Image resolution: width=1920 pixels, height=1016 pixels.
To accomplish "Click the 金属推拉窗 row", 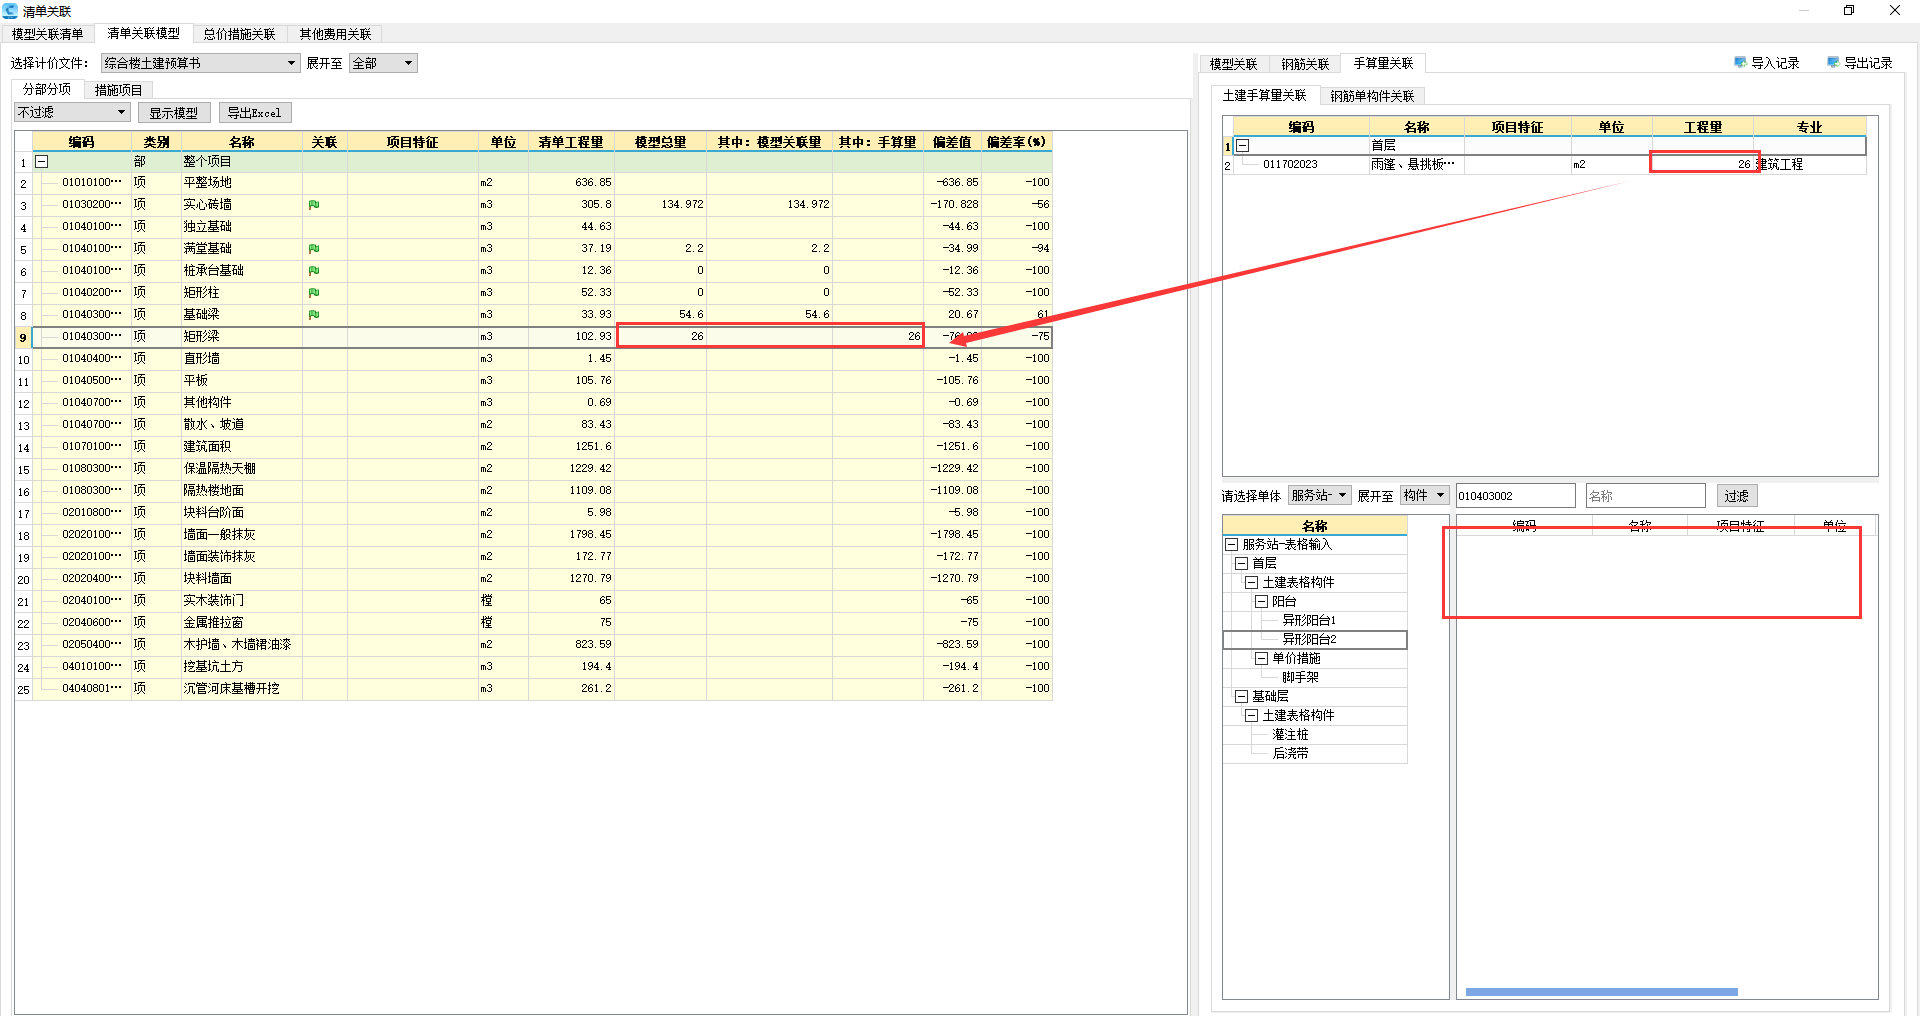I will (542, 623).
